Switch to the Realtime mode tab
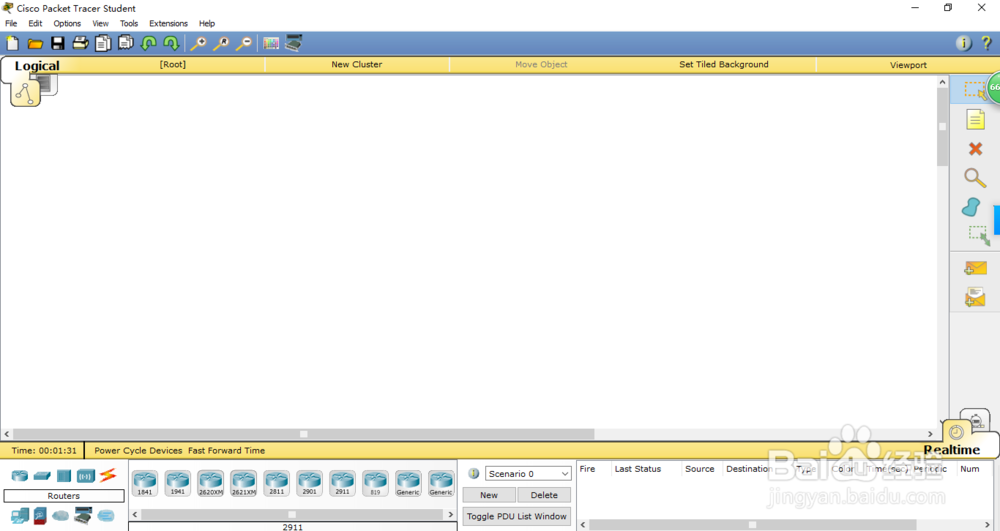The height and width of the screenshot is (531, 1000). point(952,449)
